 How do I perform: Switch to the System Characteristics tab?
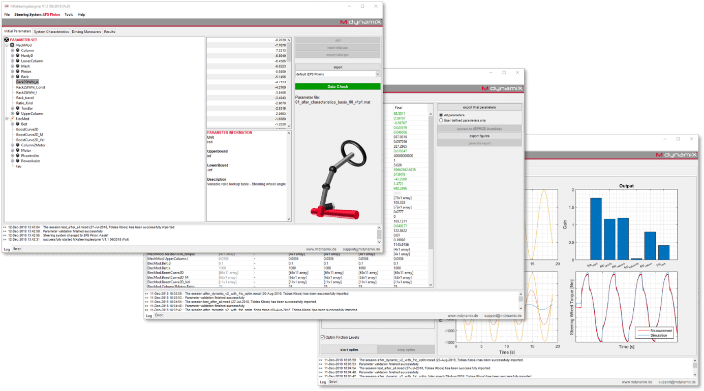pos(52,32)
